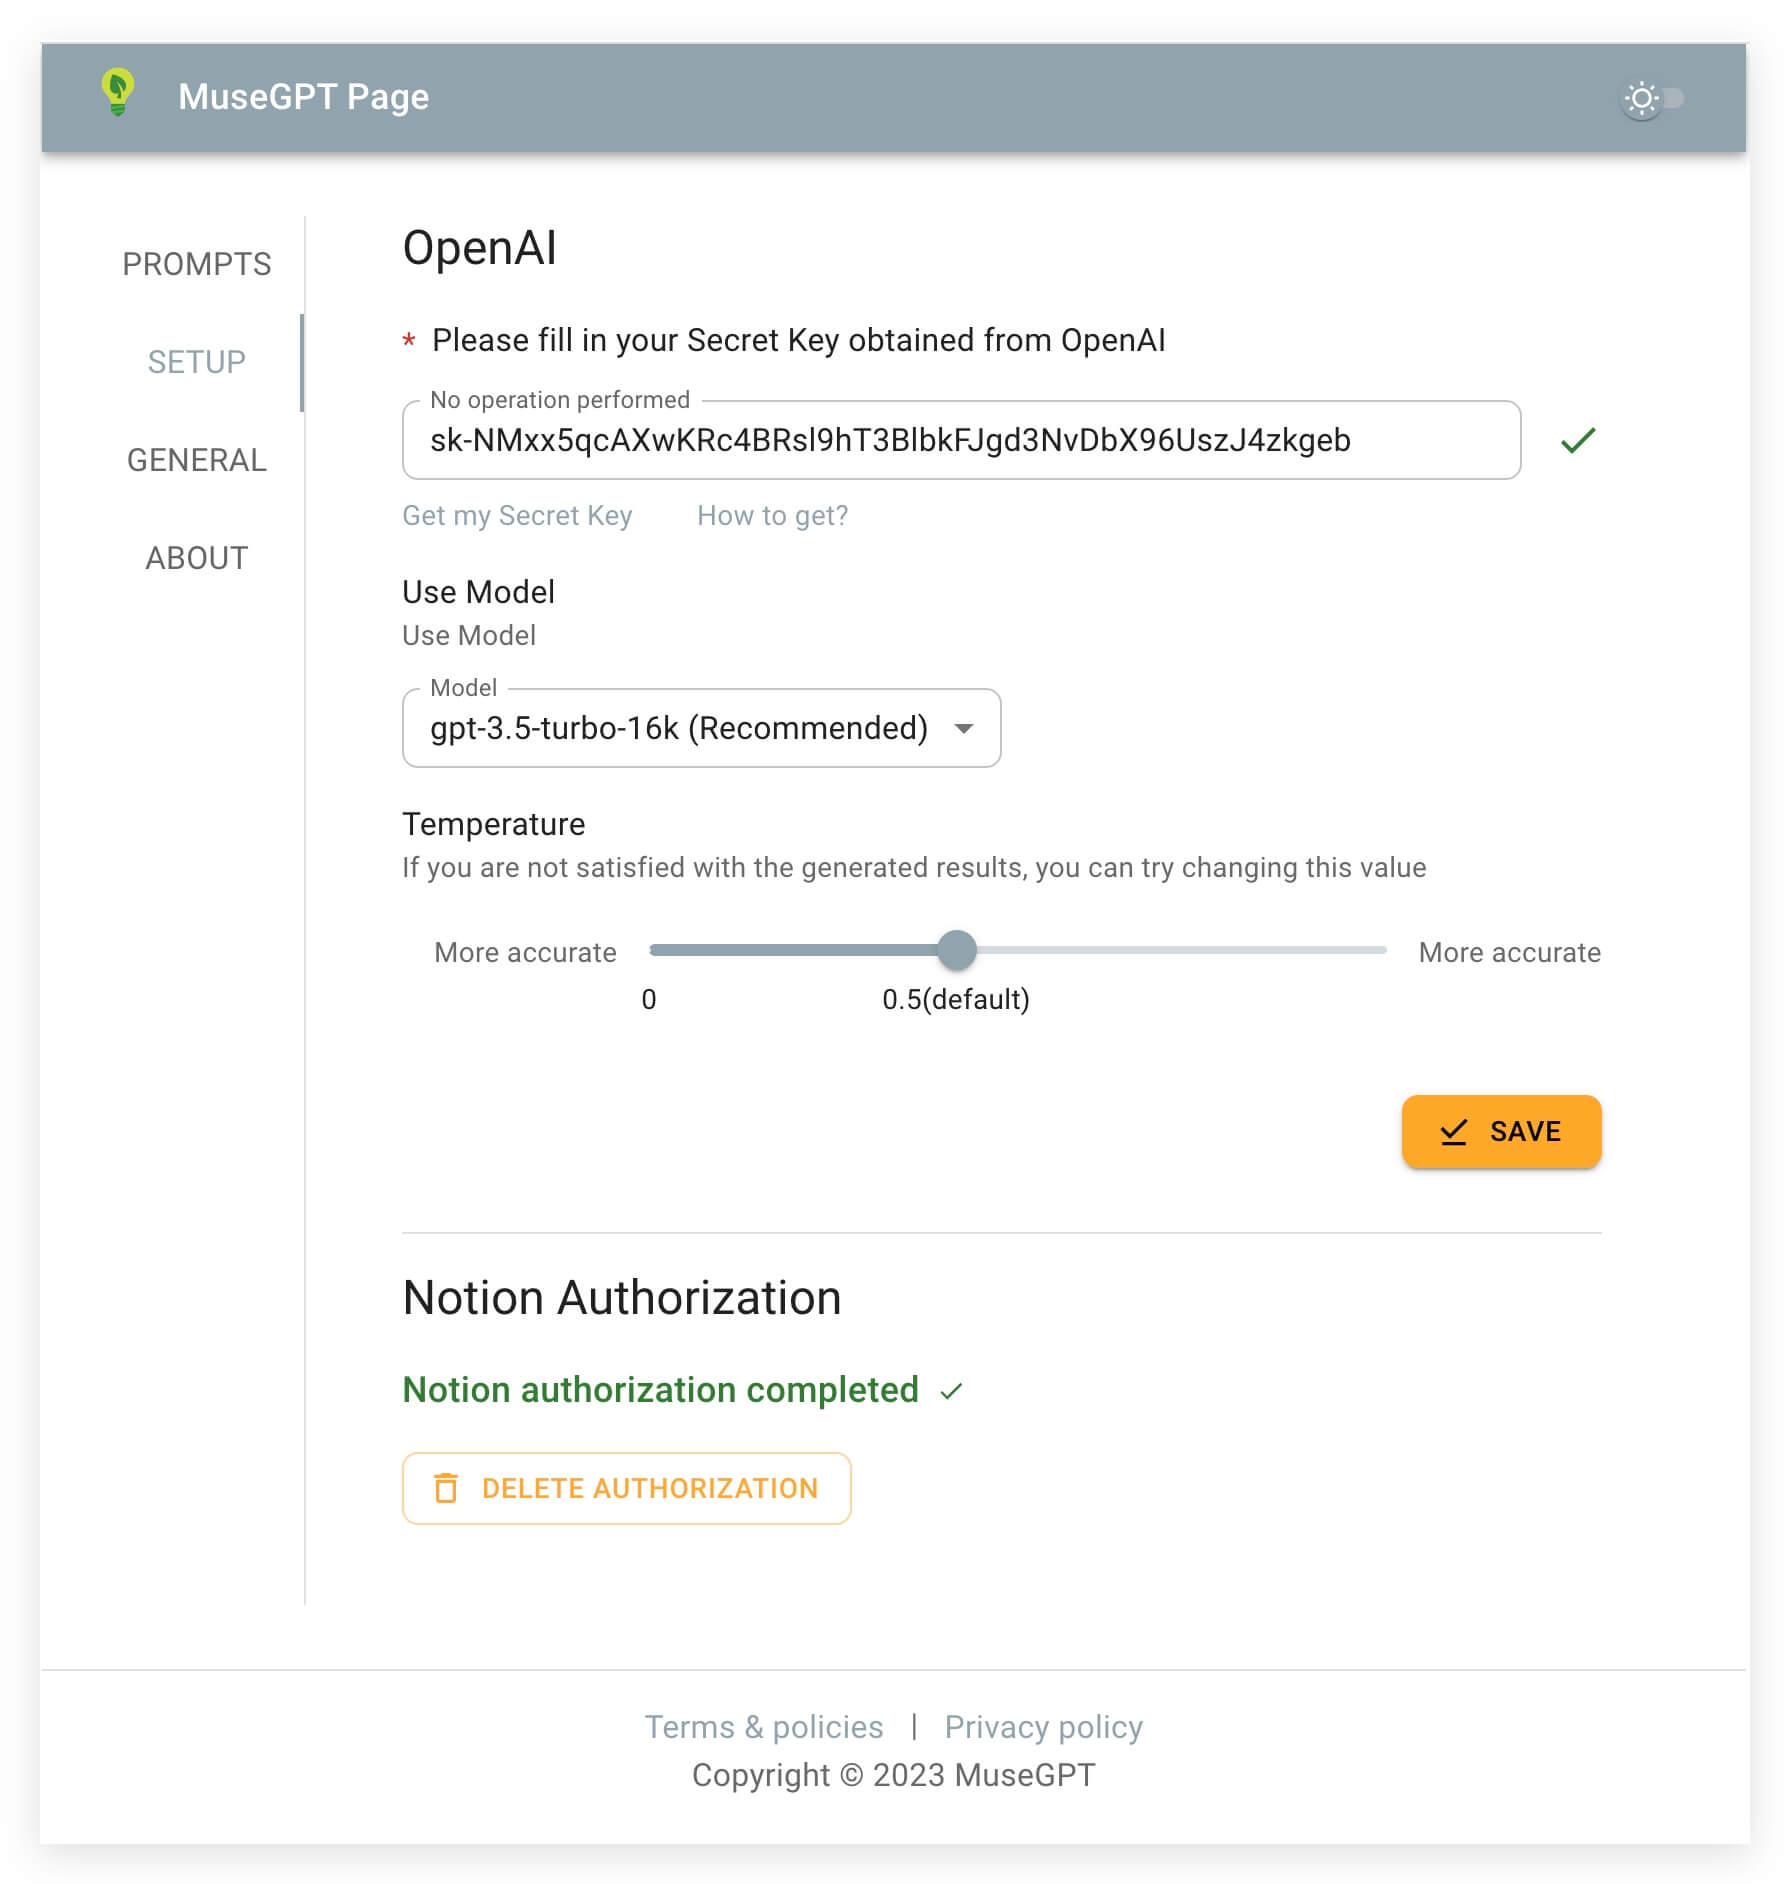Click the Notion Authorization heading
This screenshot has height=1884, width=1790.
(622, 1298)
